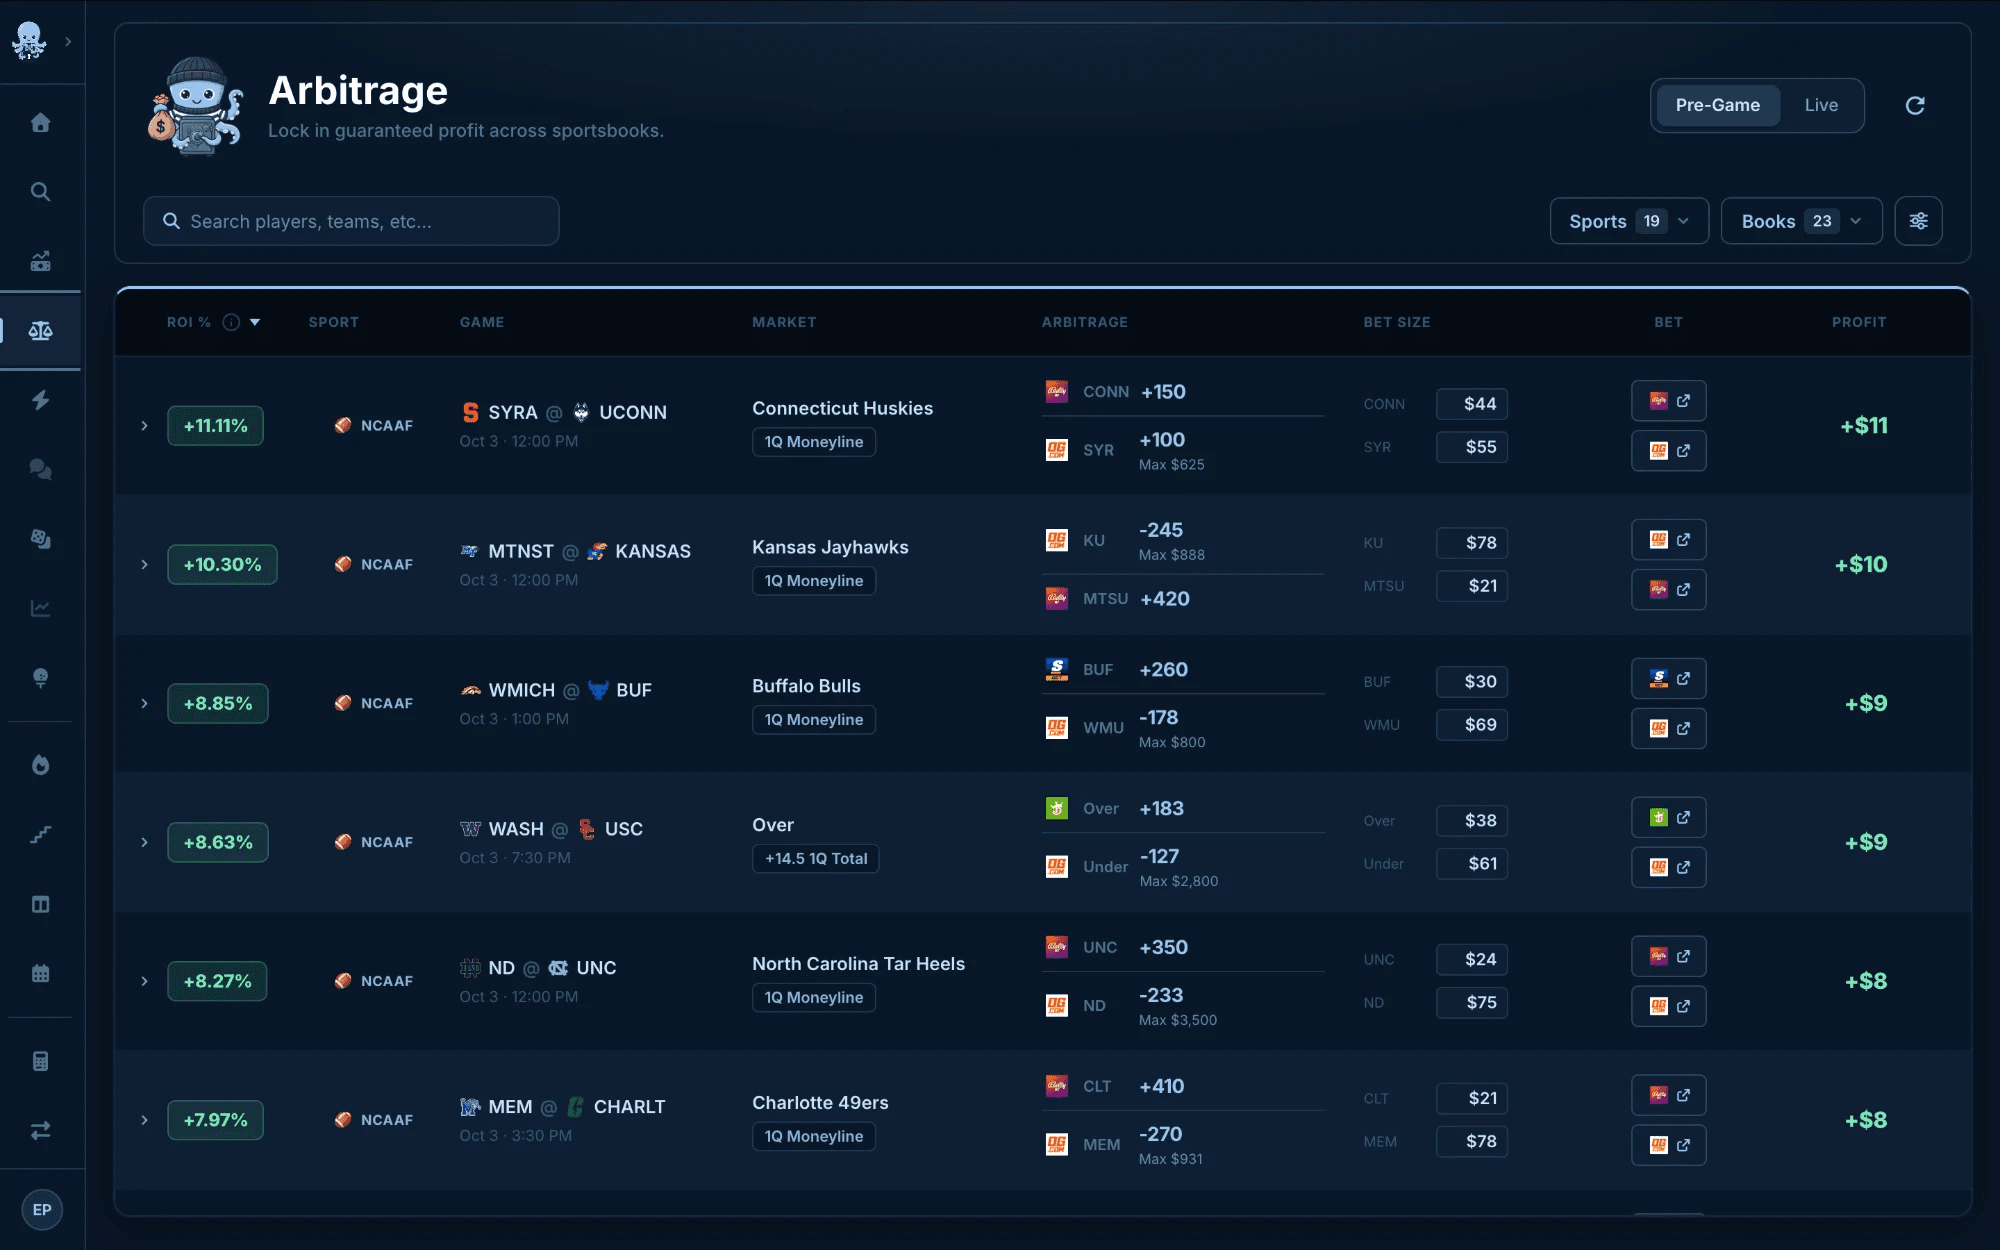Click the trend staircase sidebar icon
Image resolution: width=2000 pixels, height=1250 pixels.
(40, 835)
